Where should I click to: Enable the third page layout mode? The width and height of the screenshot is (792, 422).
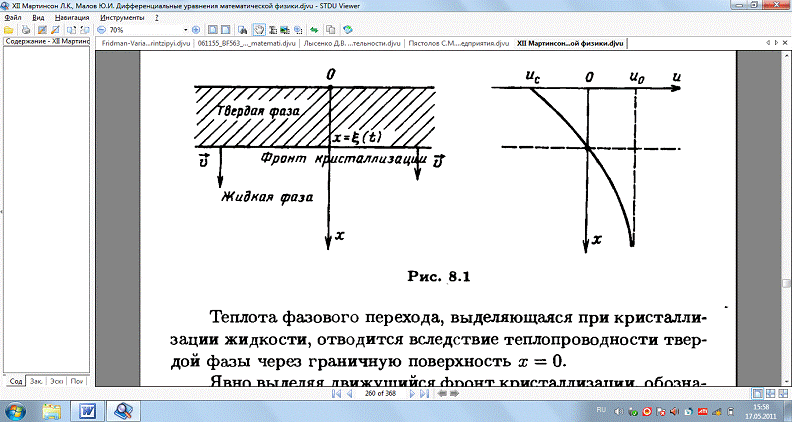click(x=782, y=393)
